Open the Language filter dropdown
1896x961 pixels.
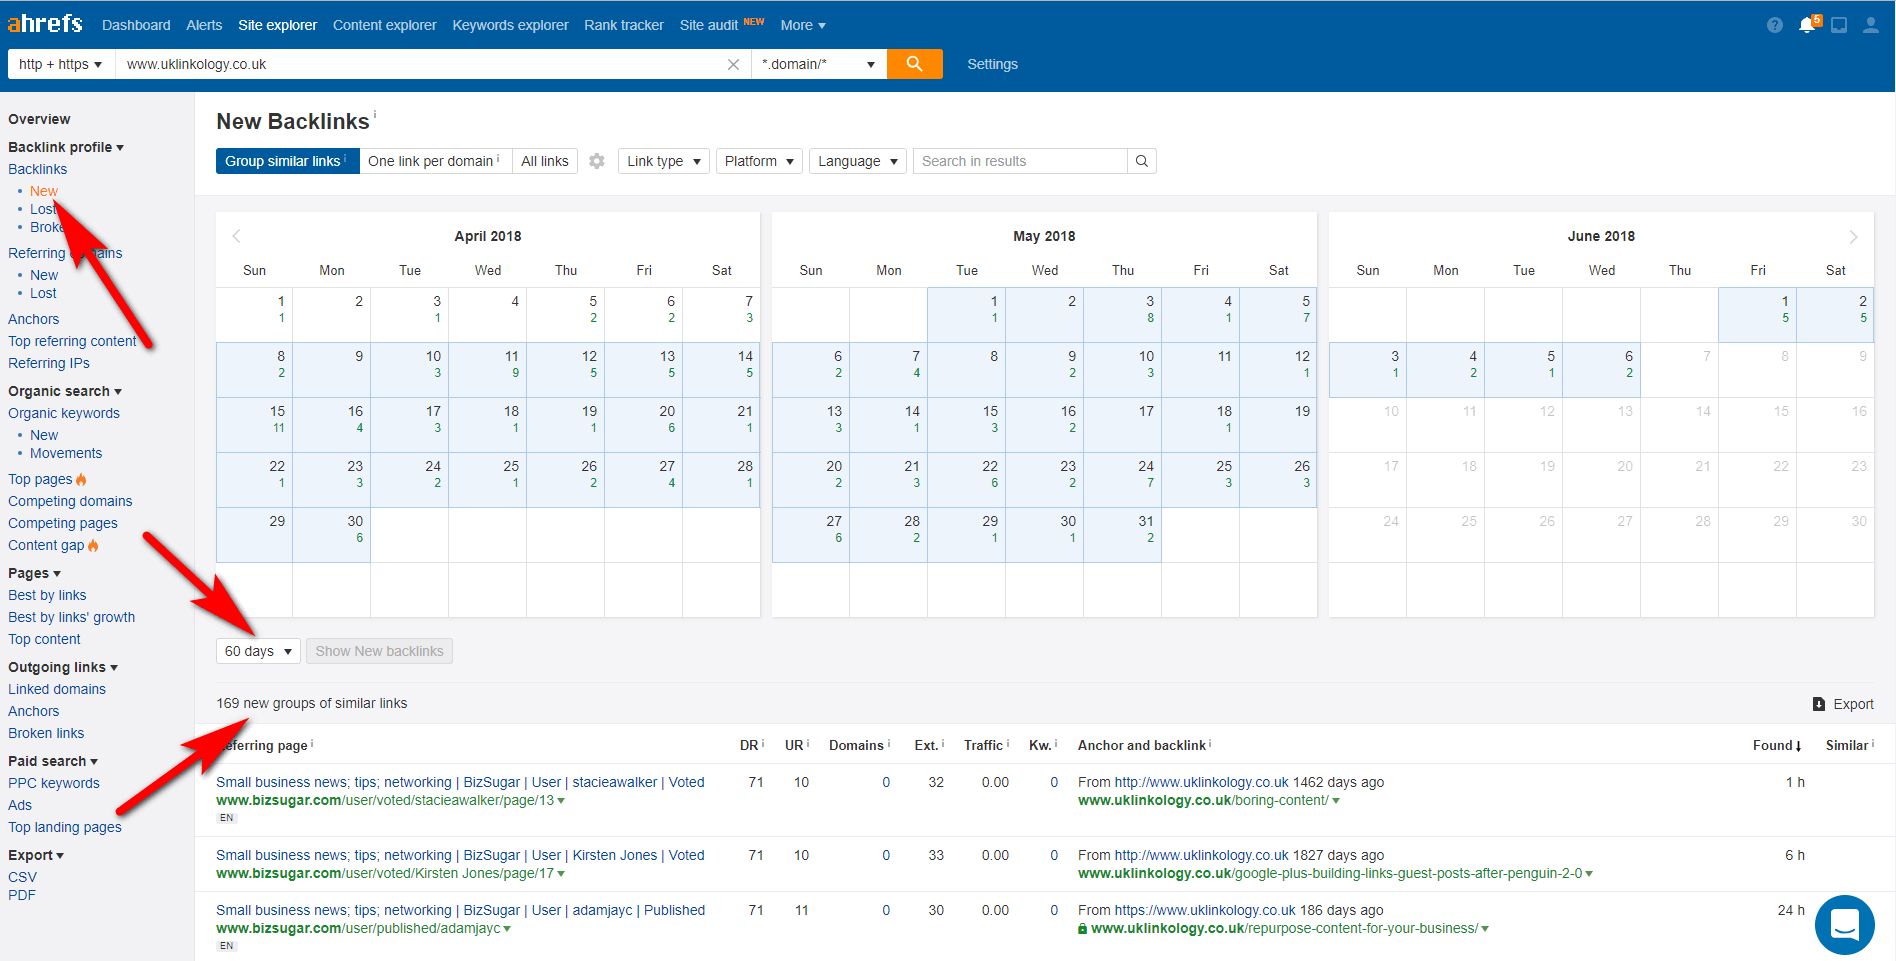[x=858, y=161]
